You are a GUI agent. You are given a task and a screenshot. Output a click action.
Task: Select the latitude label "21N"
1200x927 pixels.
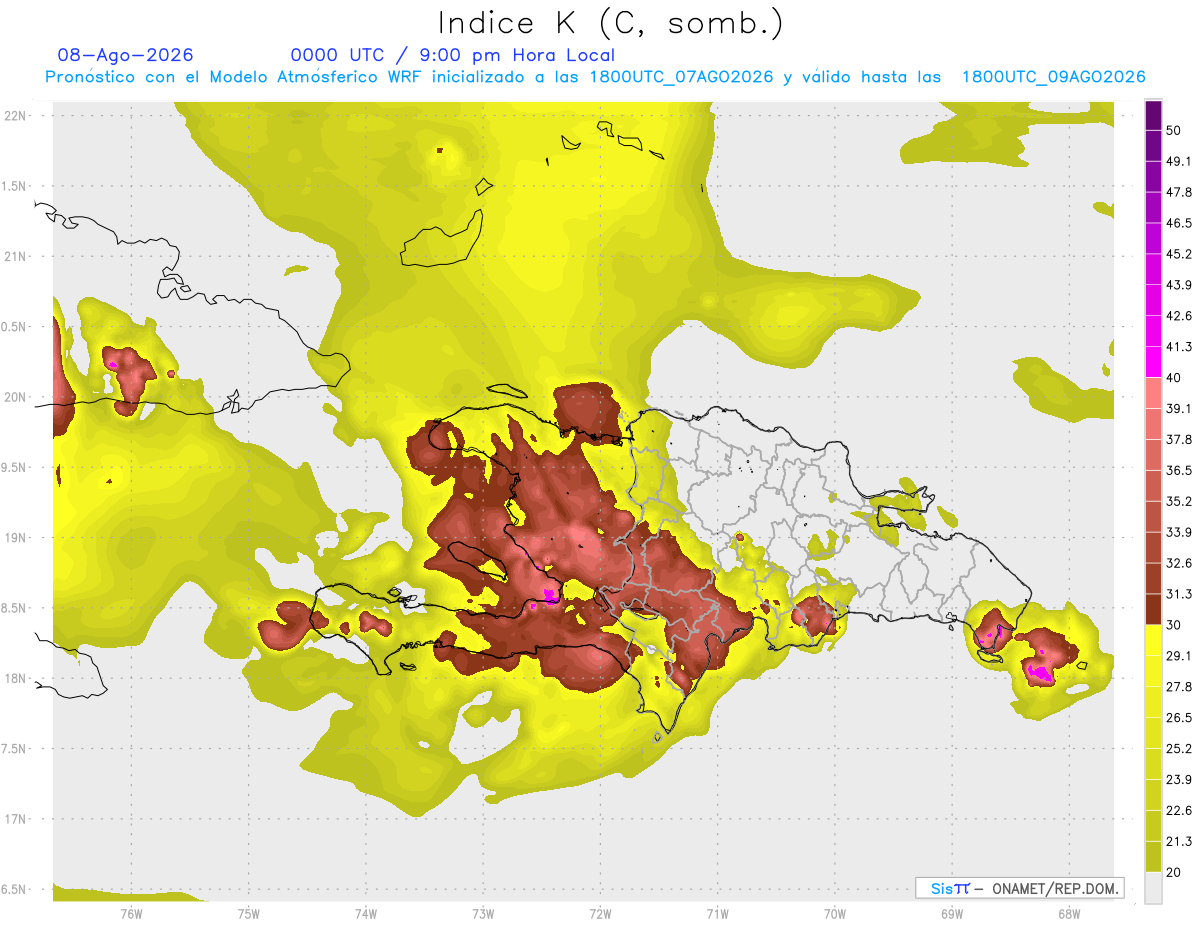point(15,256)
